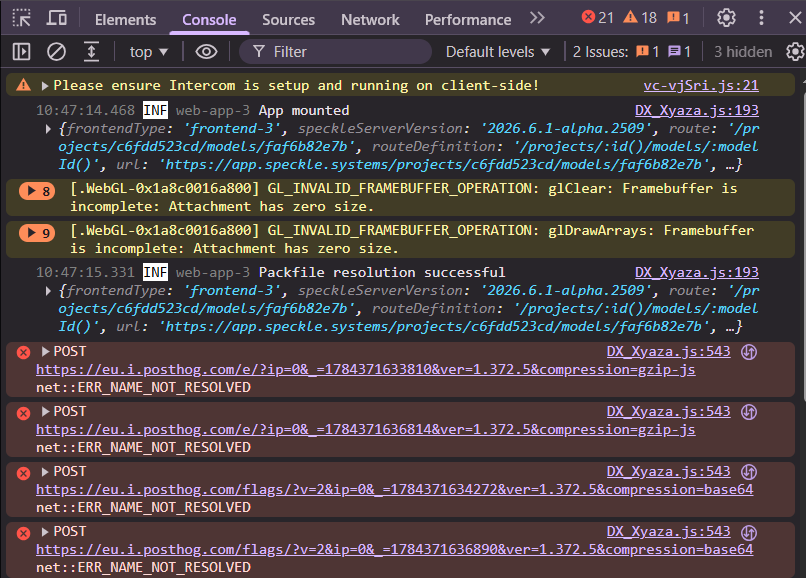Click the 18 warnings counter

tap(640, 18)
